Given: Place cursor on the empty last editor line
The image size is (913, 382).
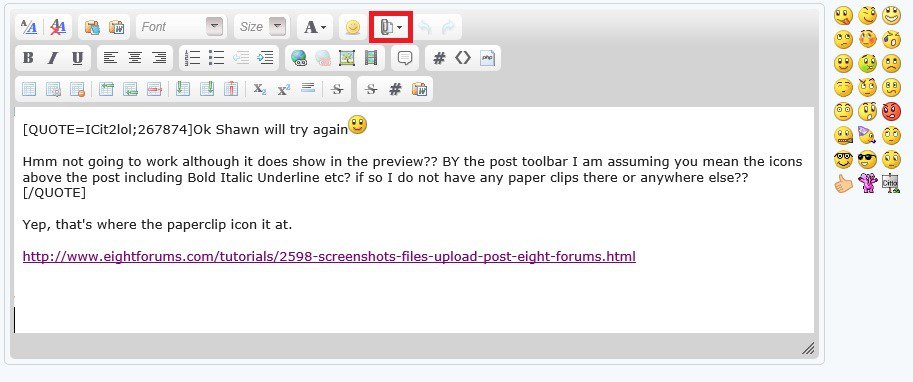Looking at the screenshot, I should (x=413, y=319).
